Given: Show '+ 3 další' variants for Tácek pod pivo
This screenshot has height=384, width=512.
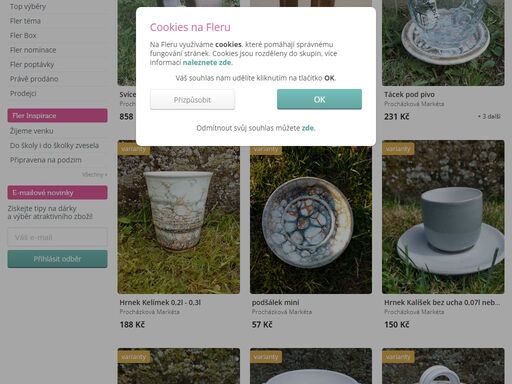Looking at the screenshot, I should pos(489,116).
